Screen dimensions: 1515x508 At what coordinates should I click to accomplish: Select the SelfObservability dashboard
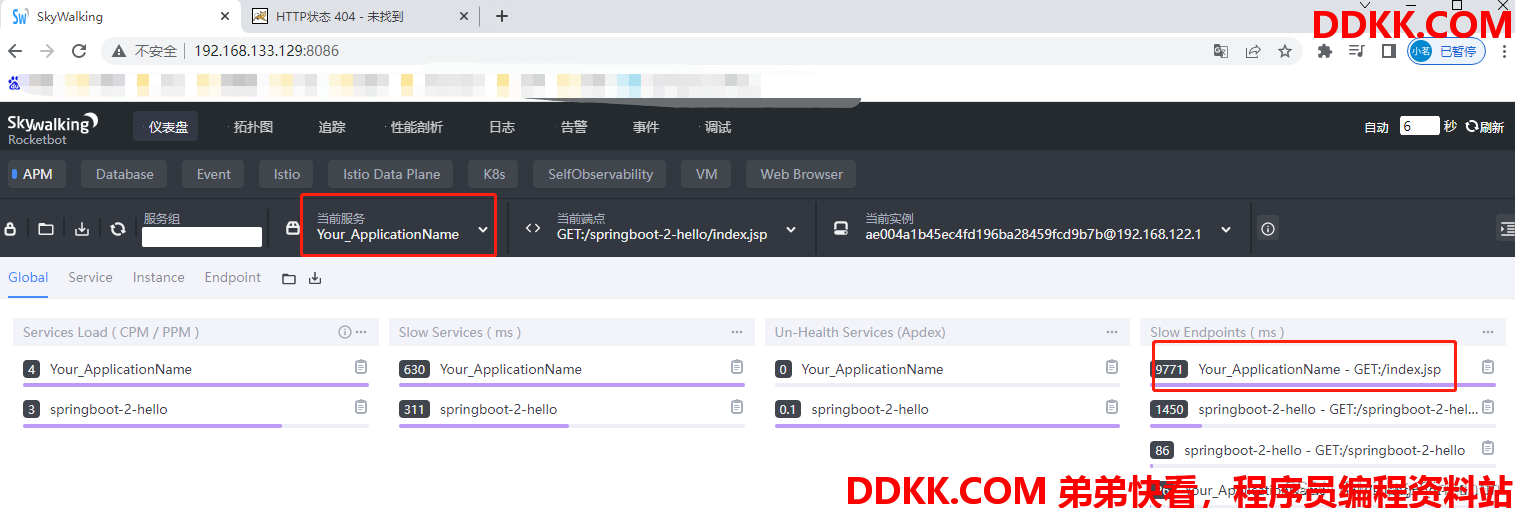[600, 174]
